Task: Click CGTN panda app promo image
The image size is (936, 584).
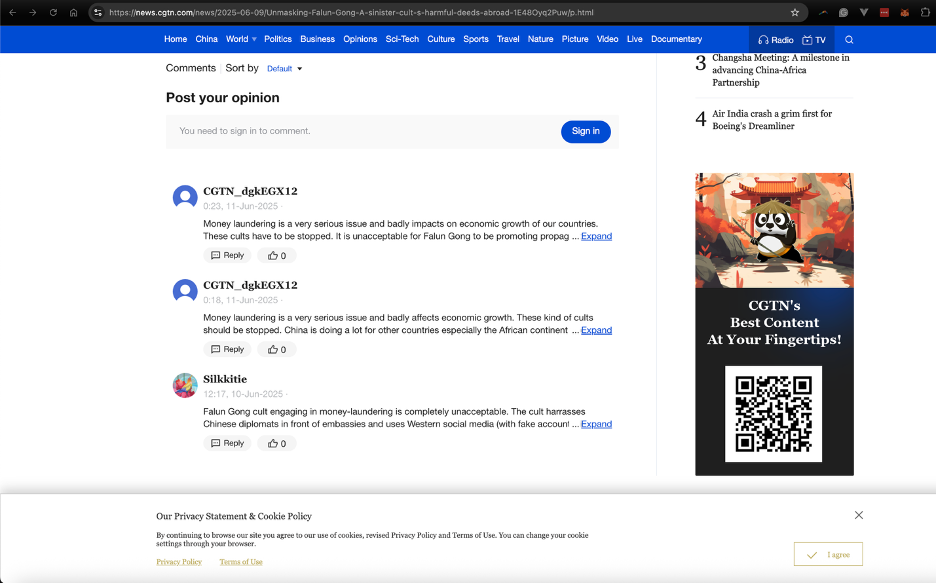Action: tap(774, 230)
